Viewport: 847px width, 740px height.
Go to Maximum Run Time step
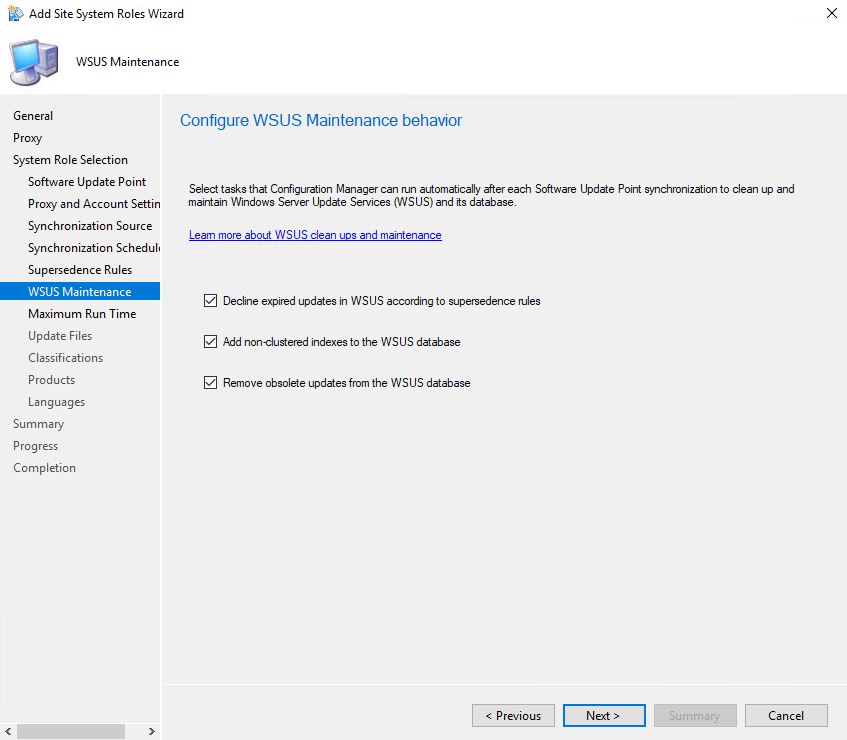[82, 314]
